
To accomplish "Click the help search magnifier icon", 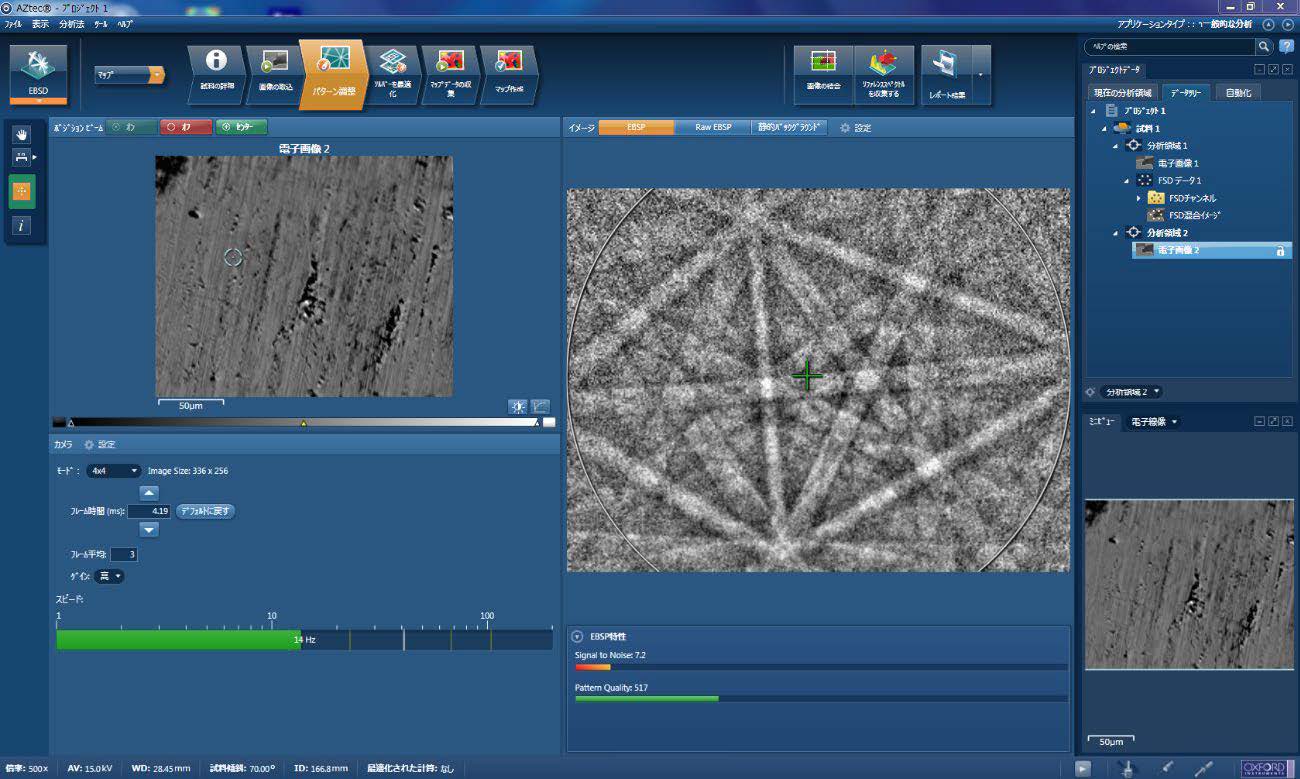I will coord(1264,47).
